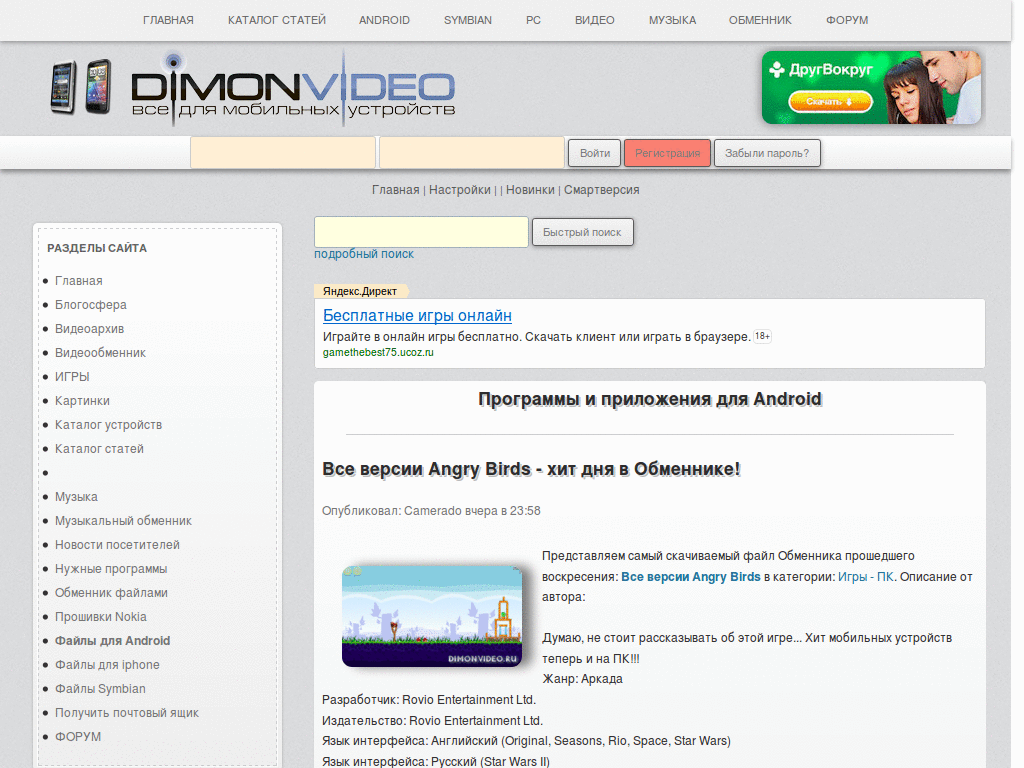Focus the login username field

283,153
